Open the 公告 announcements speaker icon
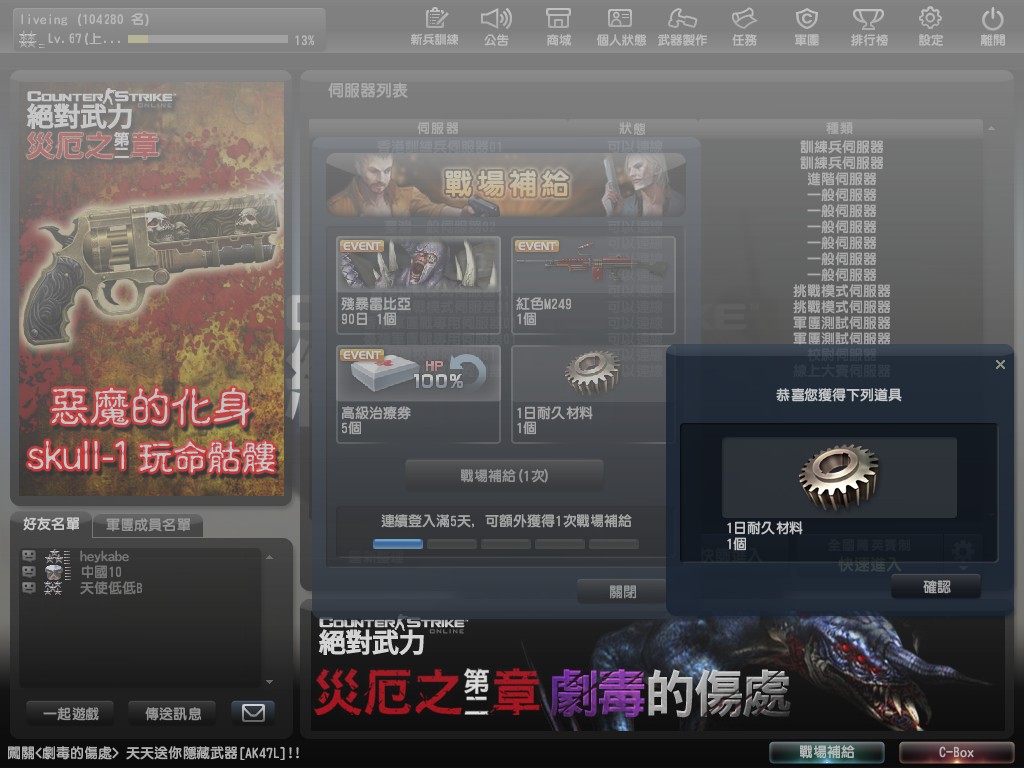 pos(496,27)
